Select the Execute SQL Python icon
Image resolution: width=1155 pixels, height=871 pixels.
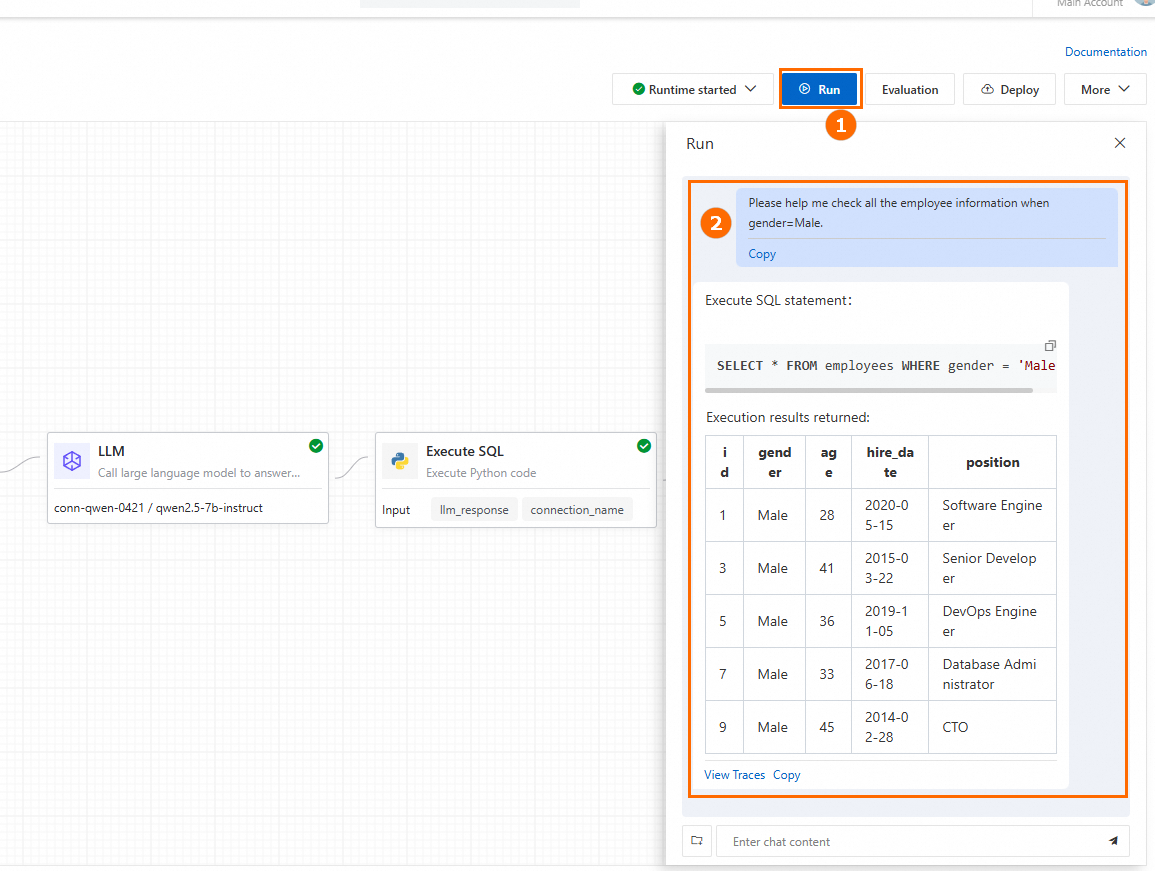400,461
